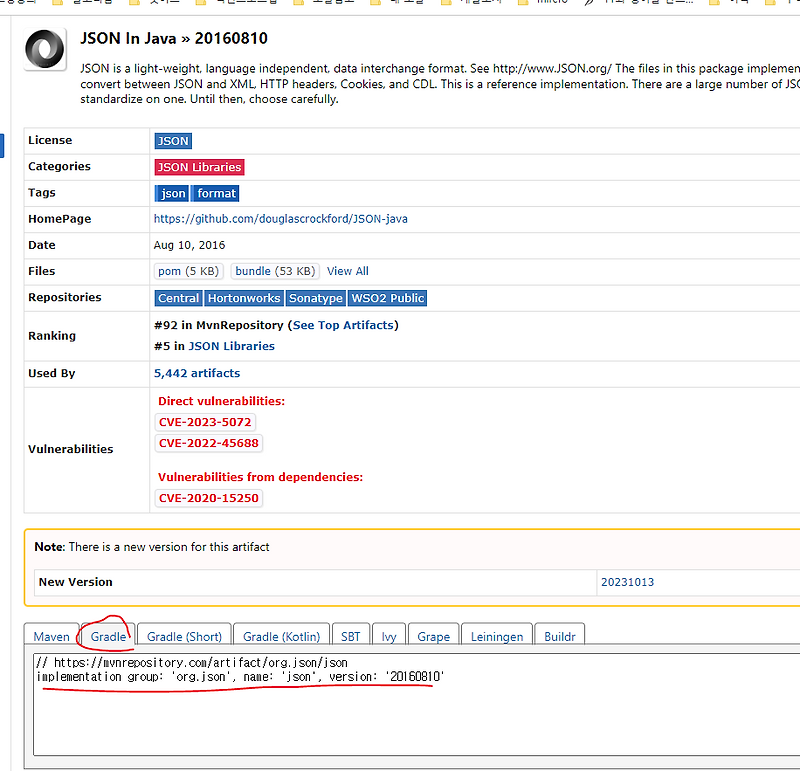Open the 5,442 artifacts link

197,373
